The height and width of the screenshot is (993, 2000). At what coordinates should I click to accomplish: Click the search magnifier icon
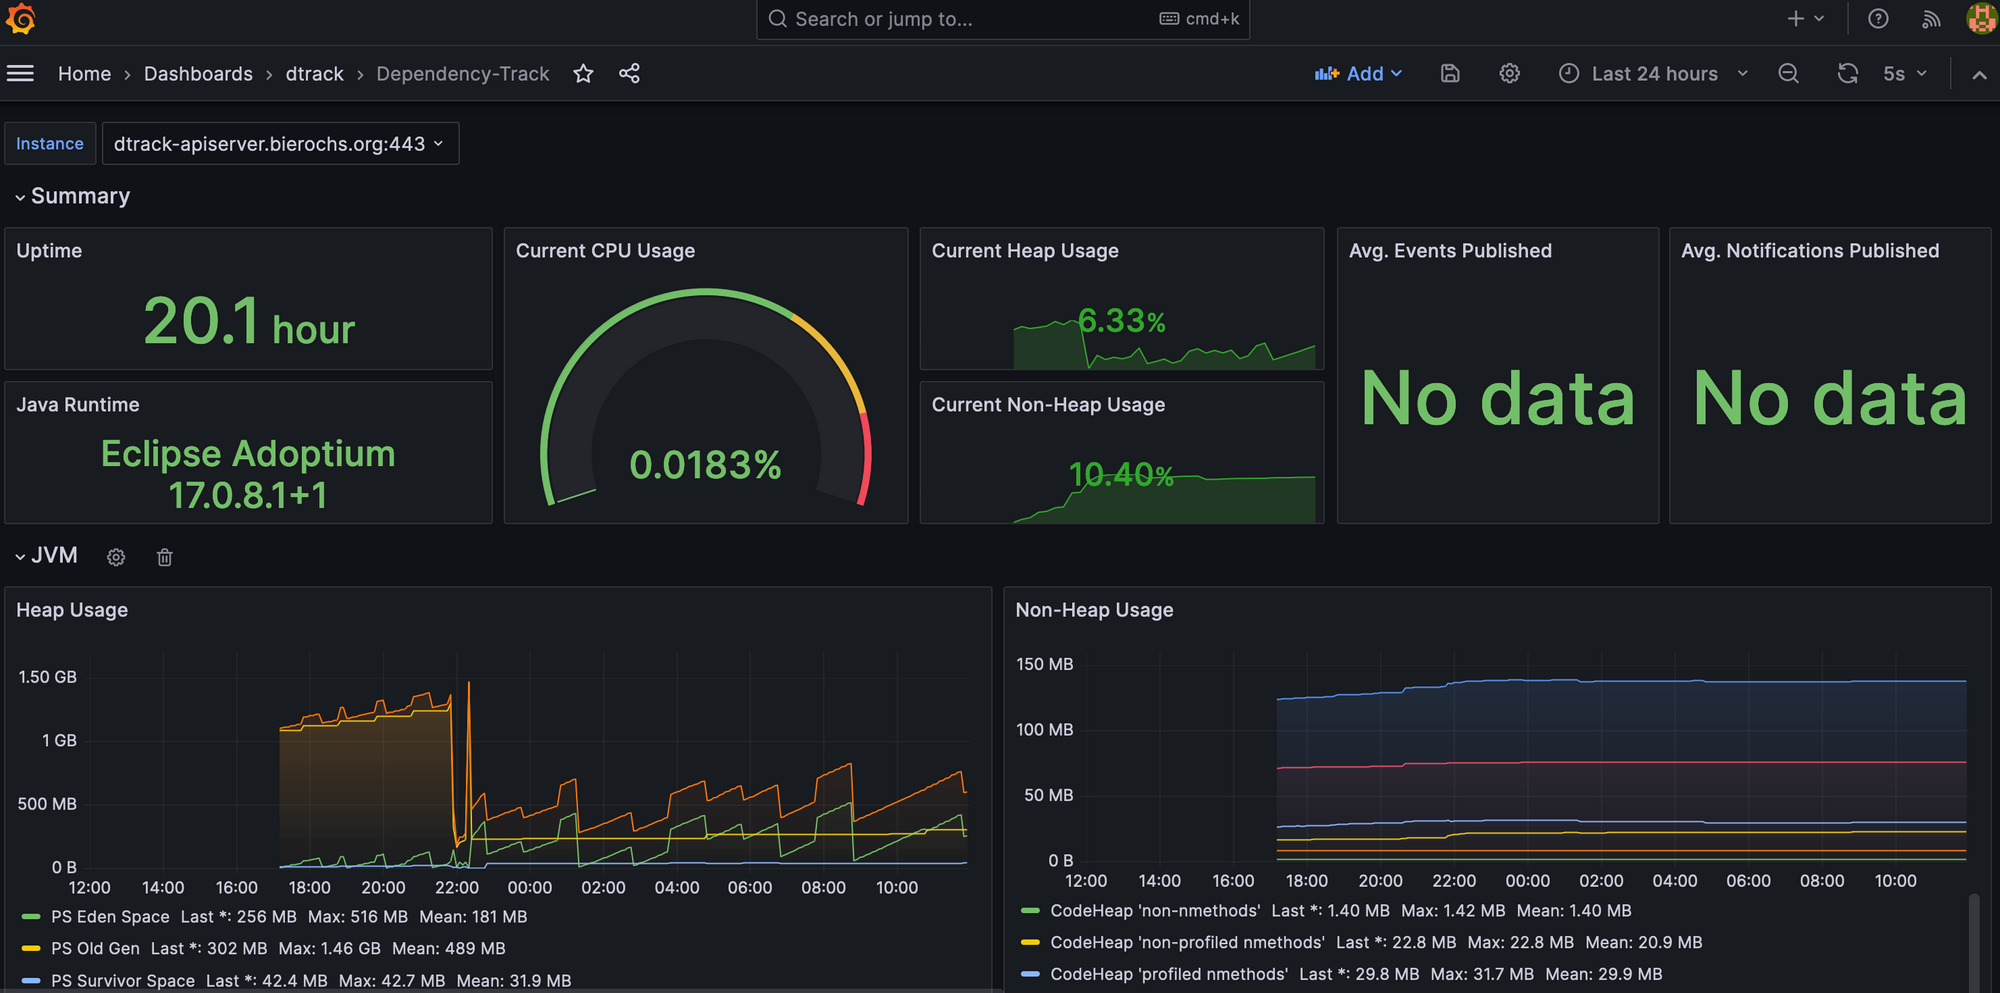777,19
